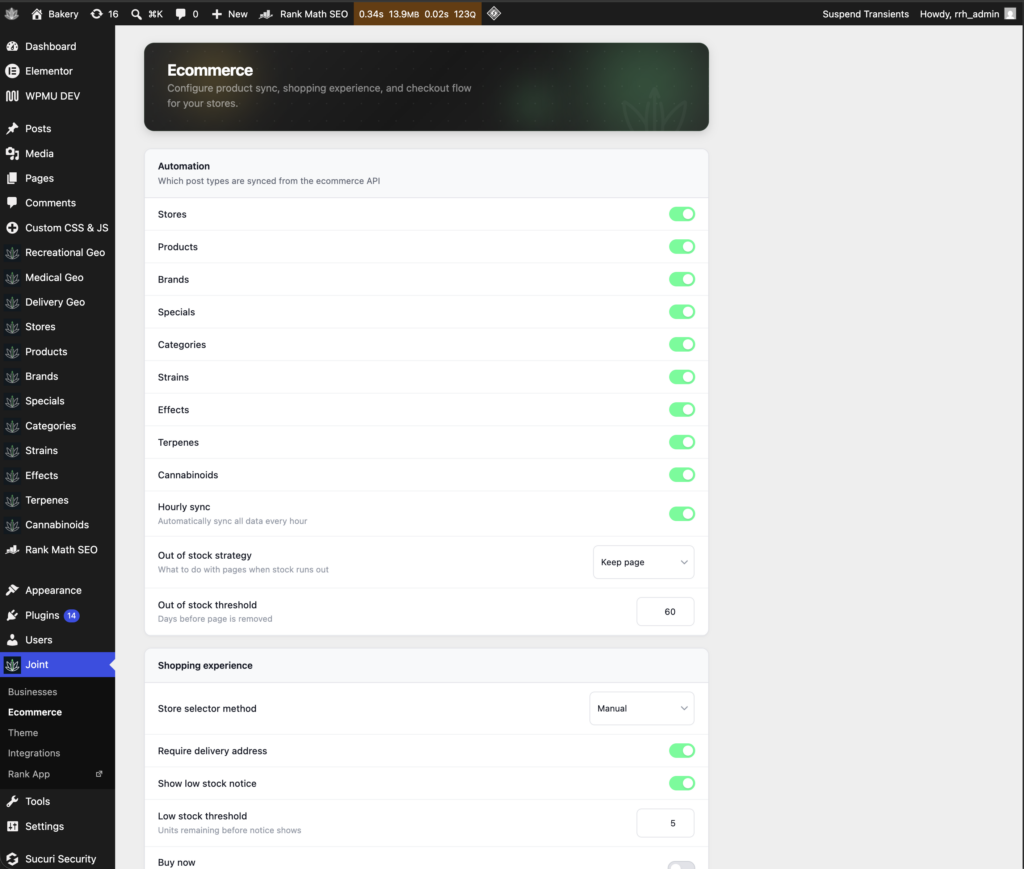This screenshot has height=869, width=1024.
Task: Click the Media icon in sidebar
Action: pos(12,153)
